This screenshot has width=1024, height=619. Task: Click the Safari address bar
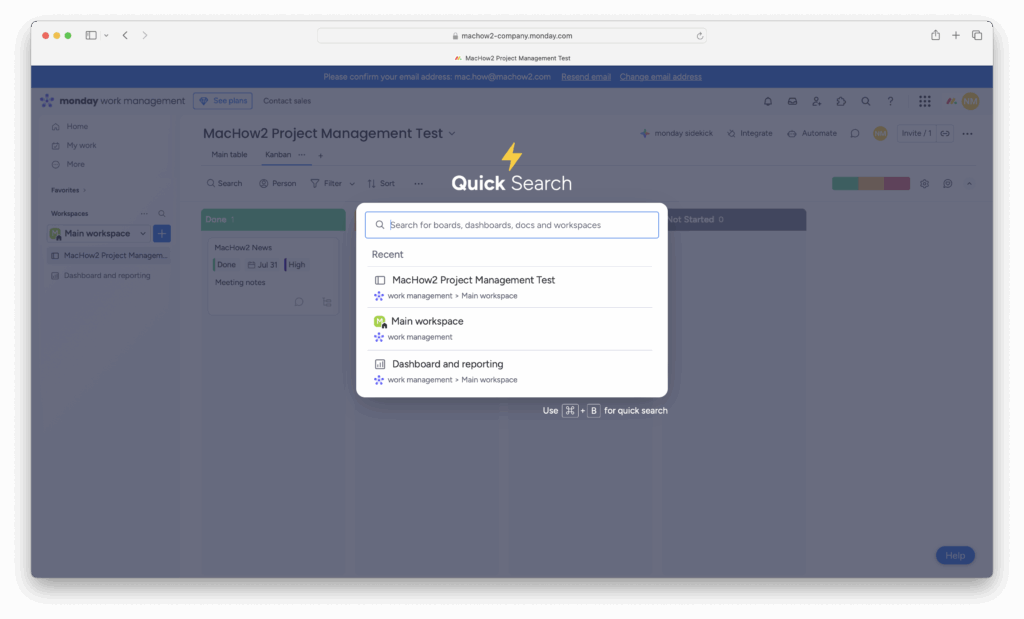tap(511, 36)
